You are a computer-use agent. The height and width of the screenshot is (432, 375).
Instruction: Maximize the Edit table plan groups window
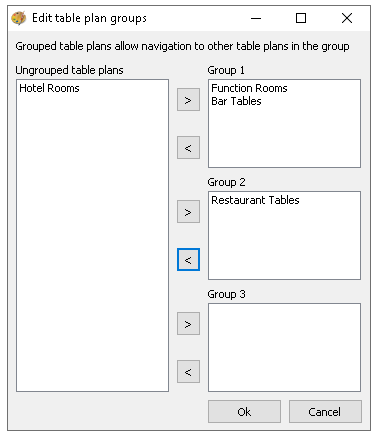point(301,18)
